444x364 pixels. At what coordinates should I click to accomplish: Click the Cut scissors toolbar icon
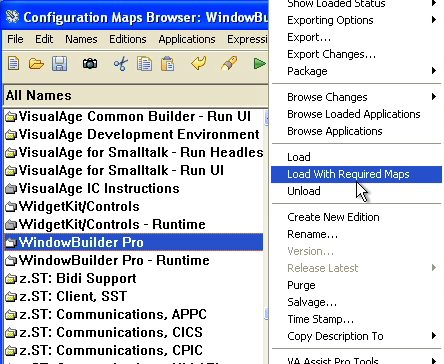pyautogui.click(x=121, y=63)
